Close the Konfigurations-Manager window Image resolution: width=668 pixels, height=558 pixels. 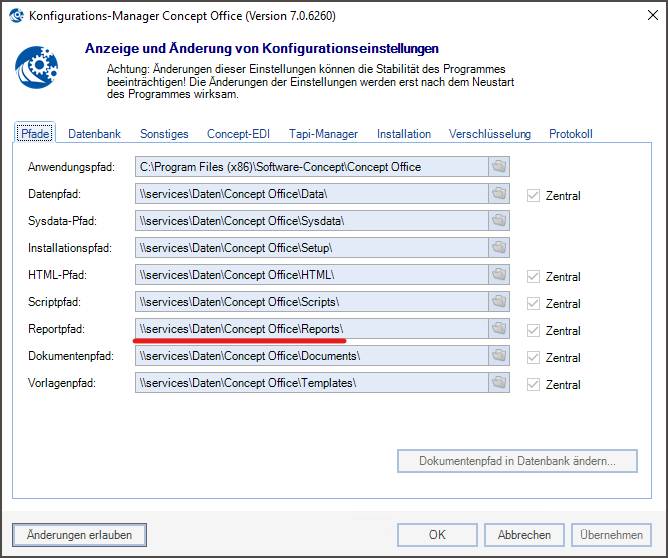(652, 16)
